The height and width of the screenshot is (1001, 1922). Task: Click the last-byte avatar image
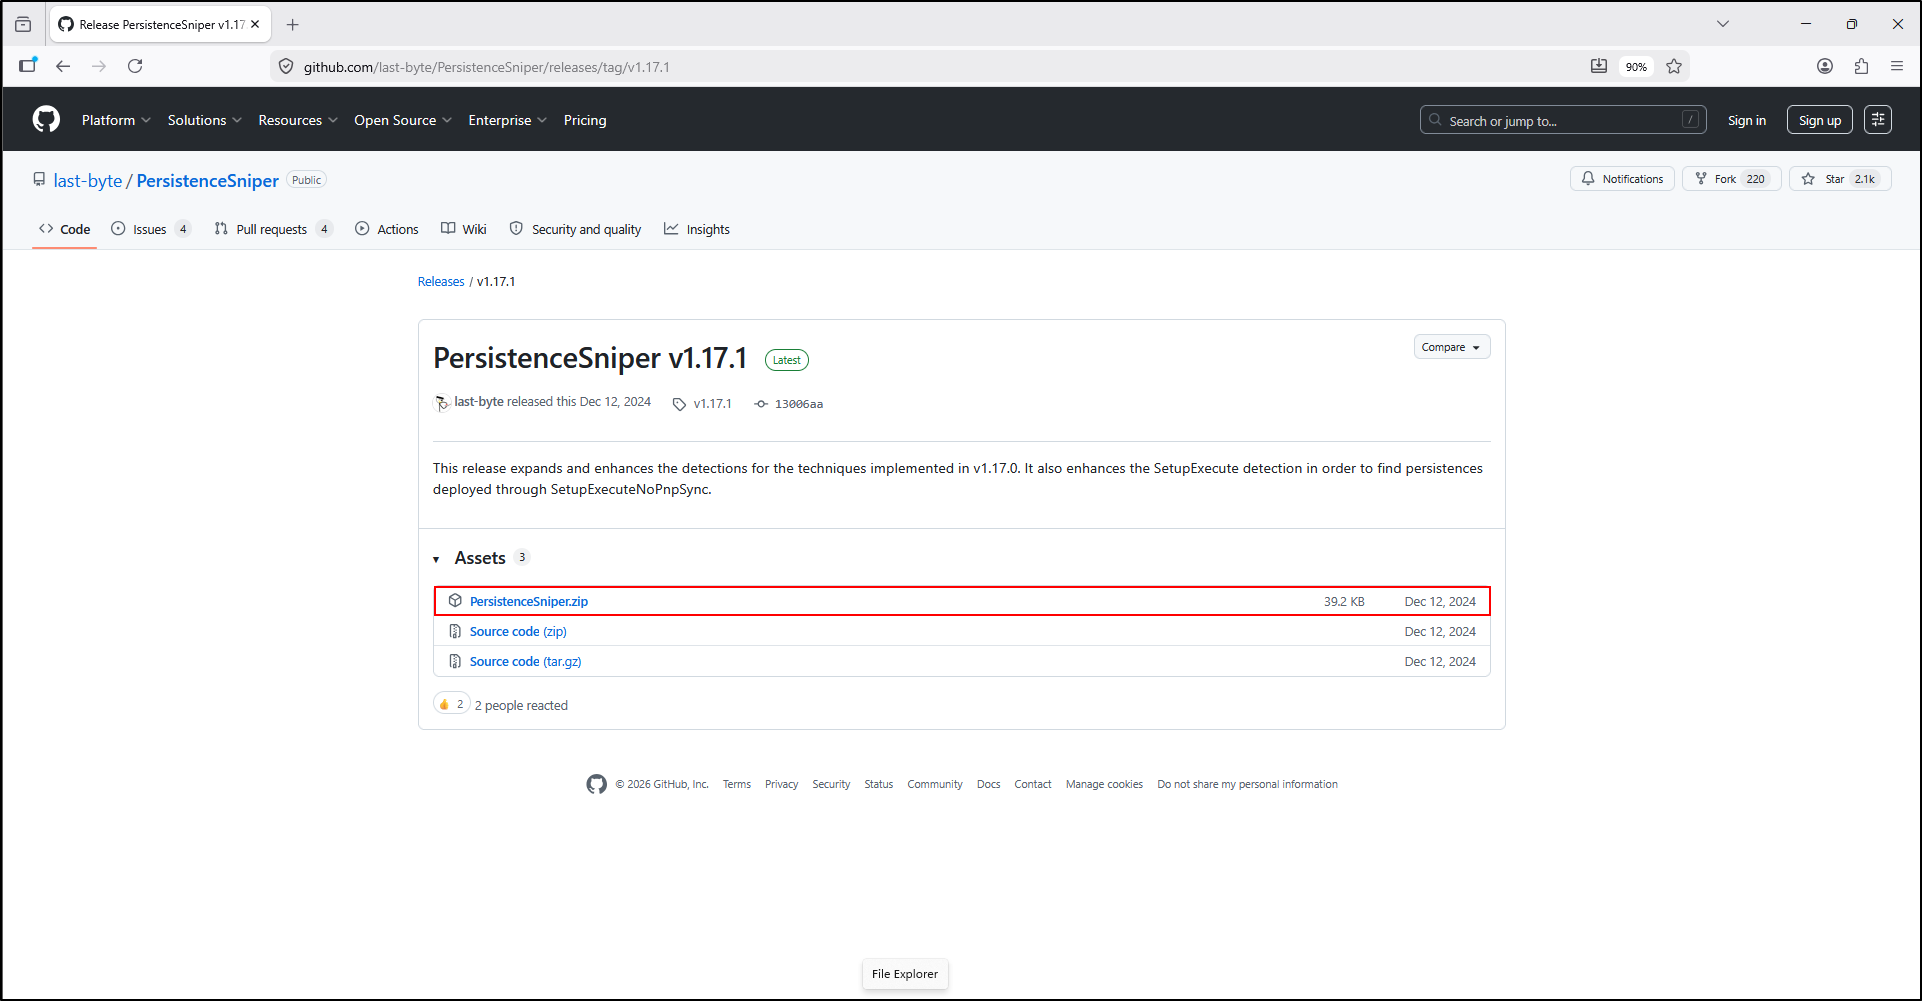pos(441,402)
